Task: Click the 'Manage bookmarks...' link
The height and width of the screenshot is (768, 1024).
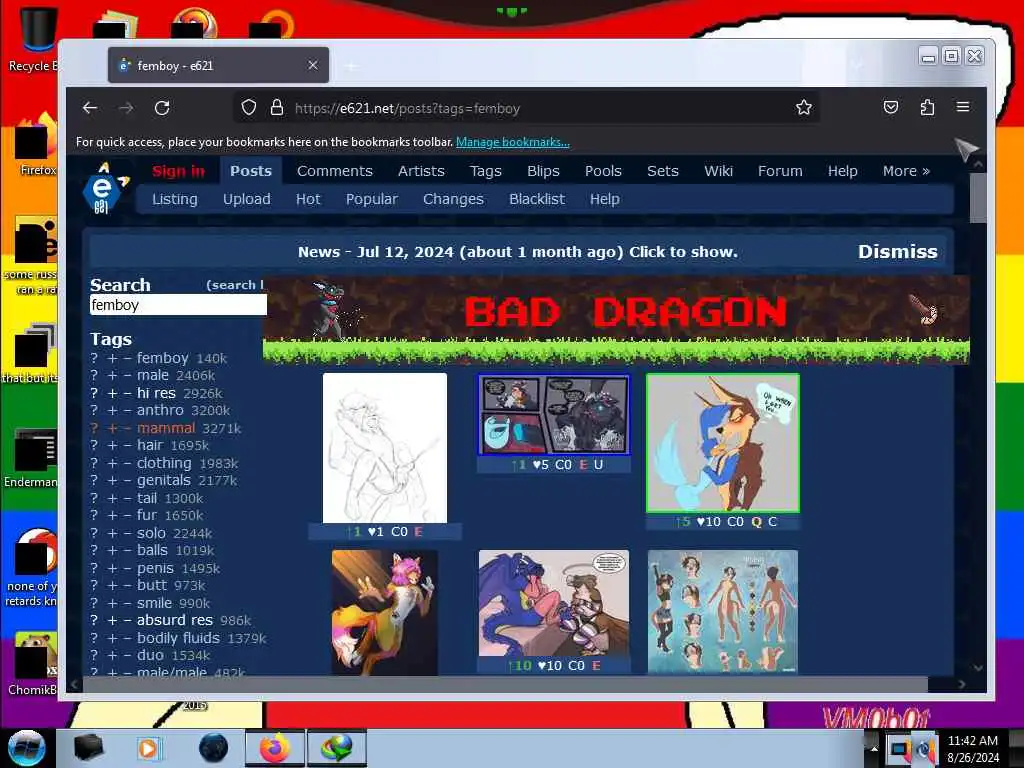Action: click(x=513, y=142)
